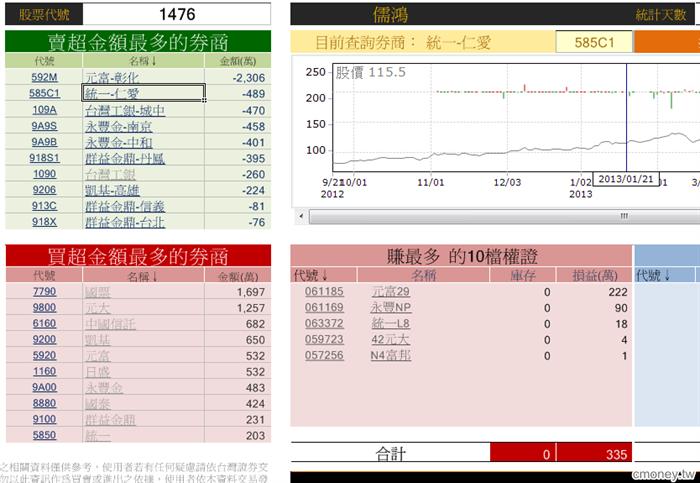Select broker name 元富-彰化
700x483 pixels.
pos(112,78)
